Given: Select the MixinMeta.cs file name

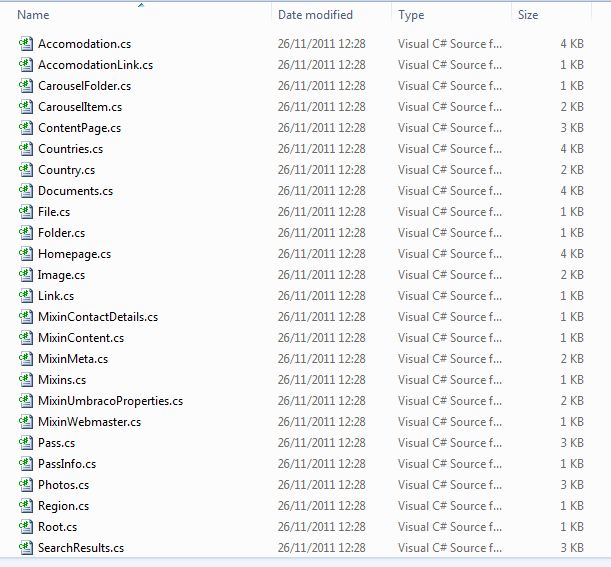Looking at the screenshot, I should pyautogui.click(x=73, y=359).
